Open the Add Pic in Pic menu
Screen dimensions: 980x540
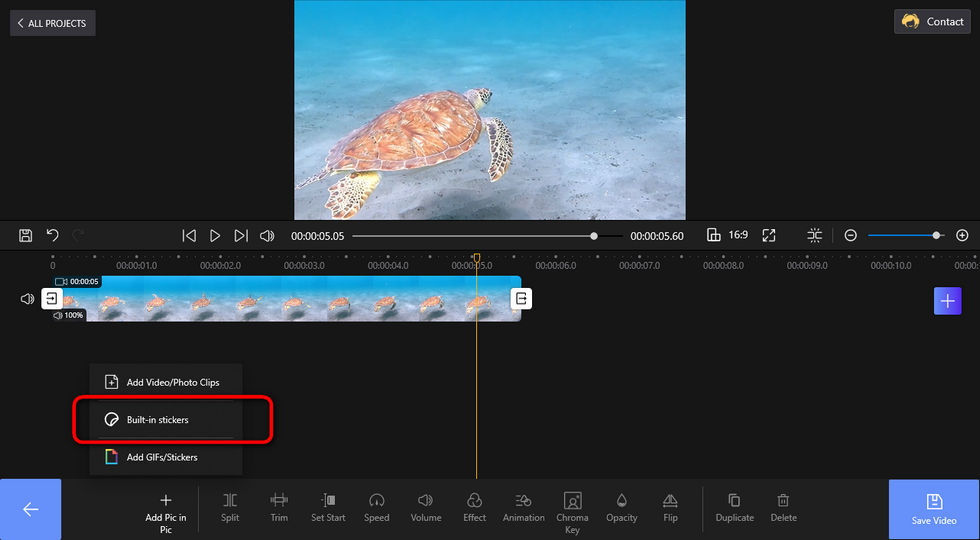[166, 512]
